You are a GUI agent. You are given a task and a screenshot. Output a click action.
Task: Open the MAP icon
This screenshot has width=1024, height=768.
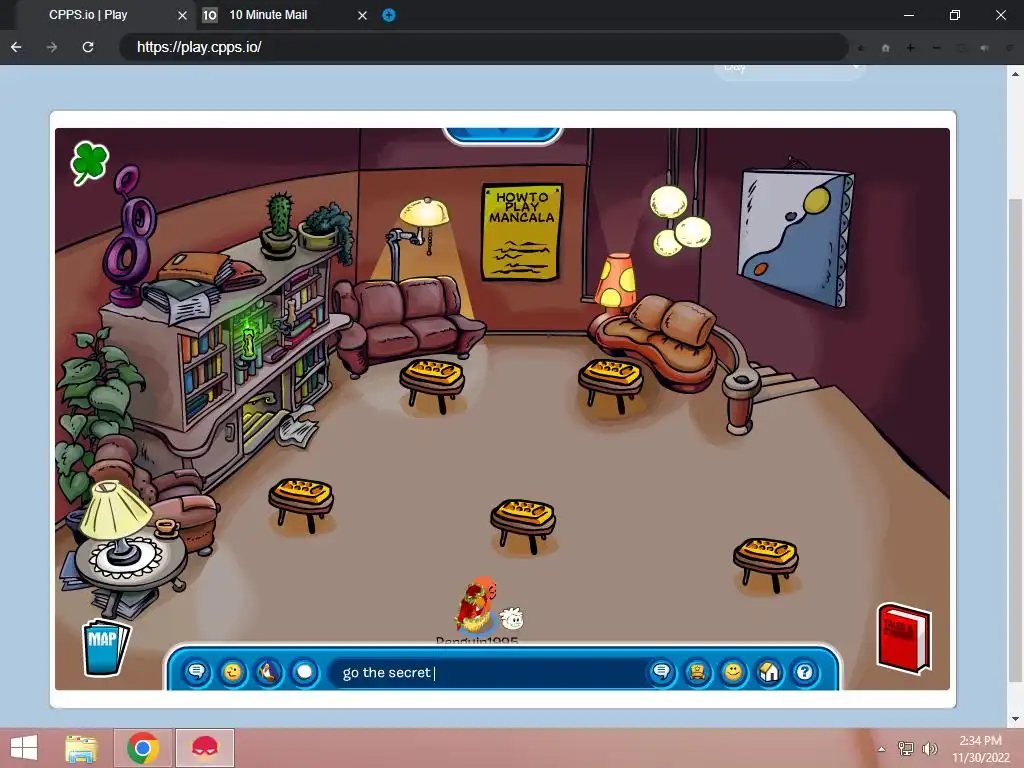coord(105,647)
